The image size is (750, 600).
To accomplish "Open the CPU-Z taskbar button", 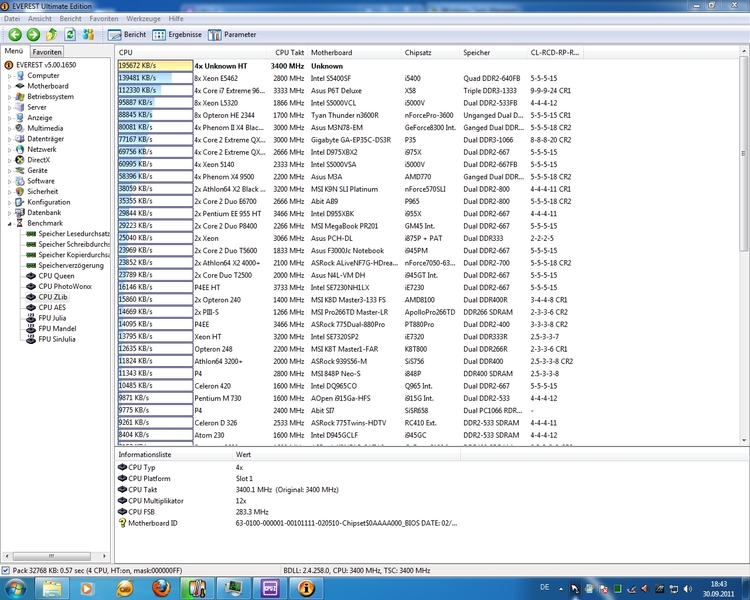I will point(270,588).
